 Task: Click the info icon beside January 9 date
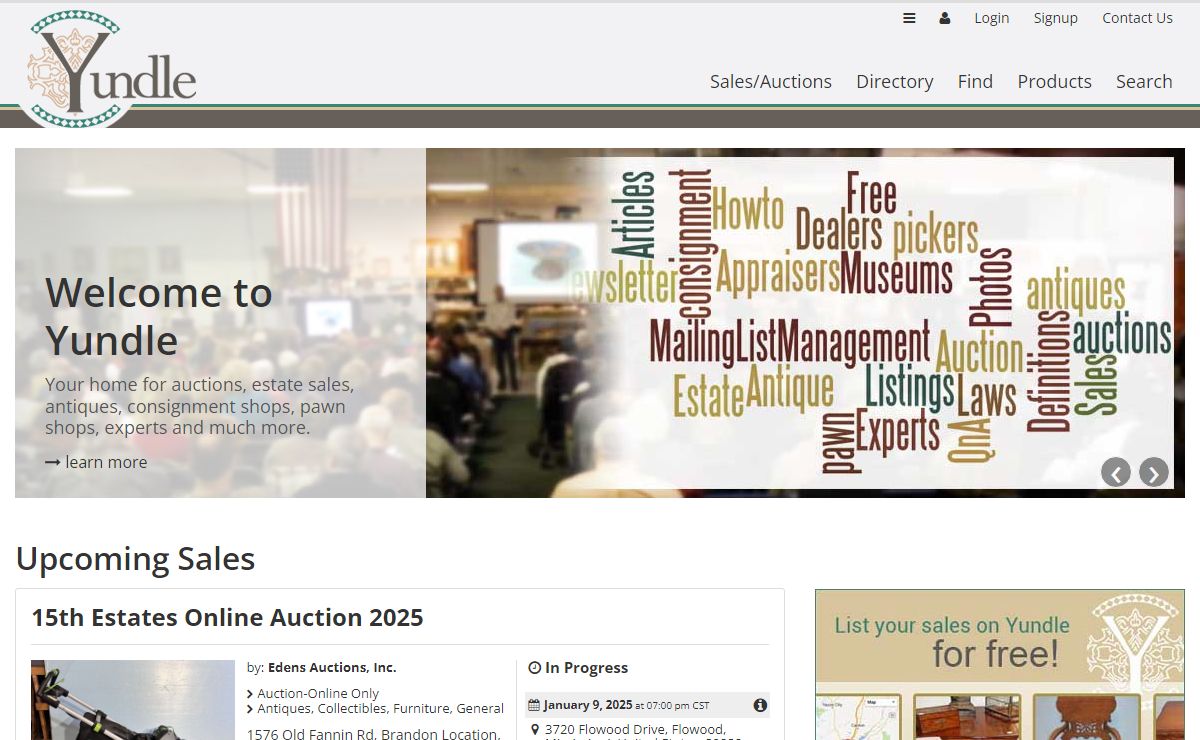tap(760, 705)
